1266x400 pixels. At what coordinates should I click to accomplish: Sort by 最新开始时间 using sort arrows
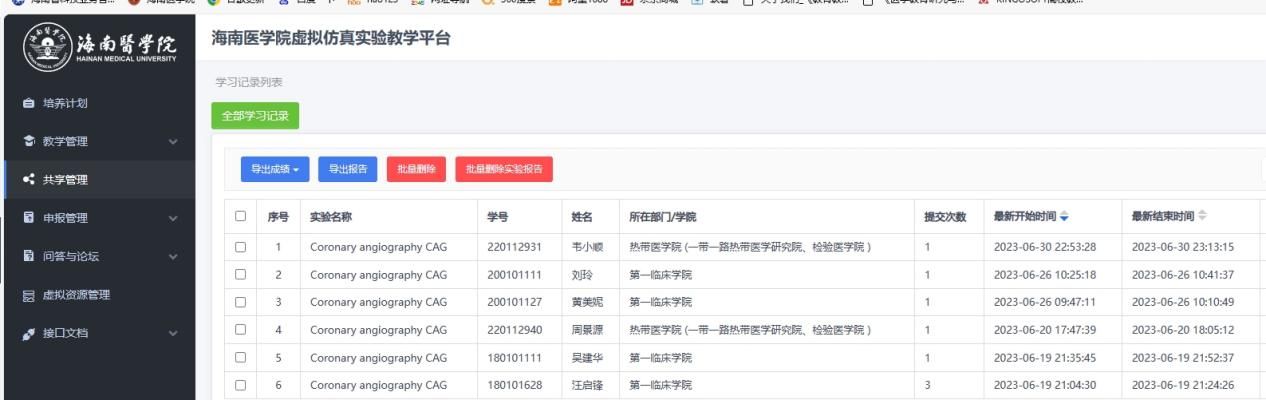[x=1063, y=217]
